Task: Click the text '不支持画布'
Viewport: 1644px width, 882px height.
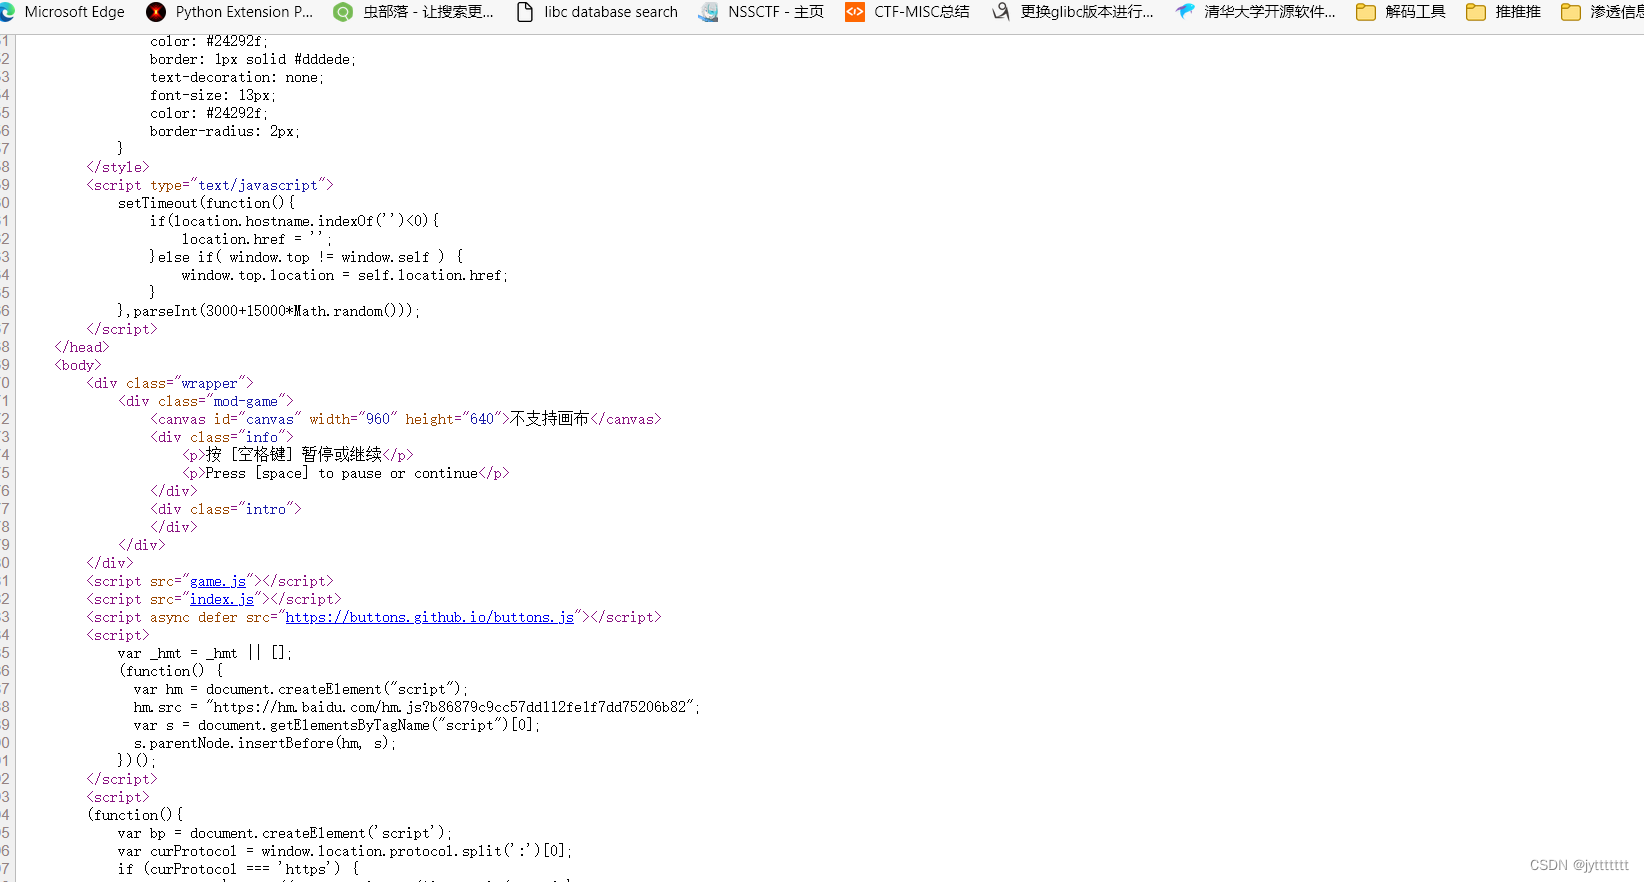Action: click(x=550, y=419)
